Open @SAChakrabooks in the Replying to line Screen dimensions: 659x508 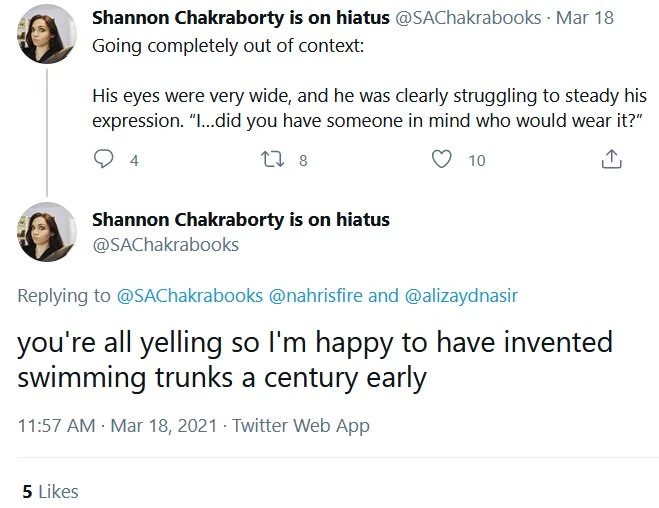click(x=190, y=296)
